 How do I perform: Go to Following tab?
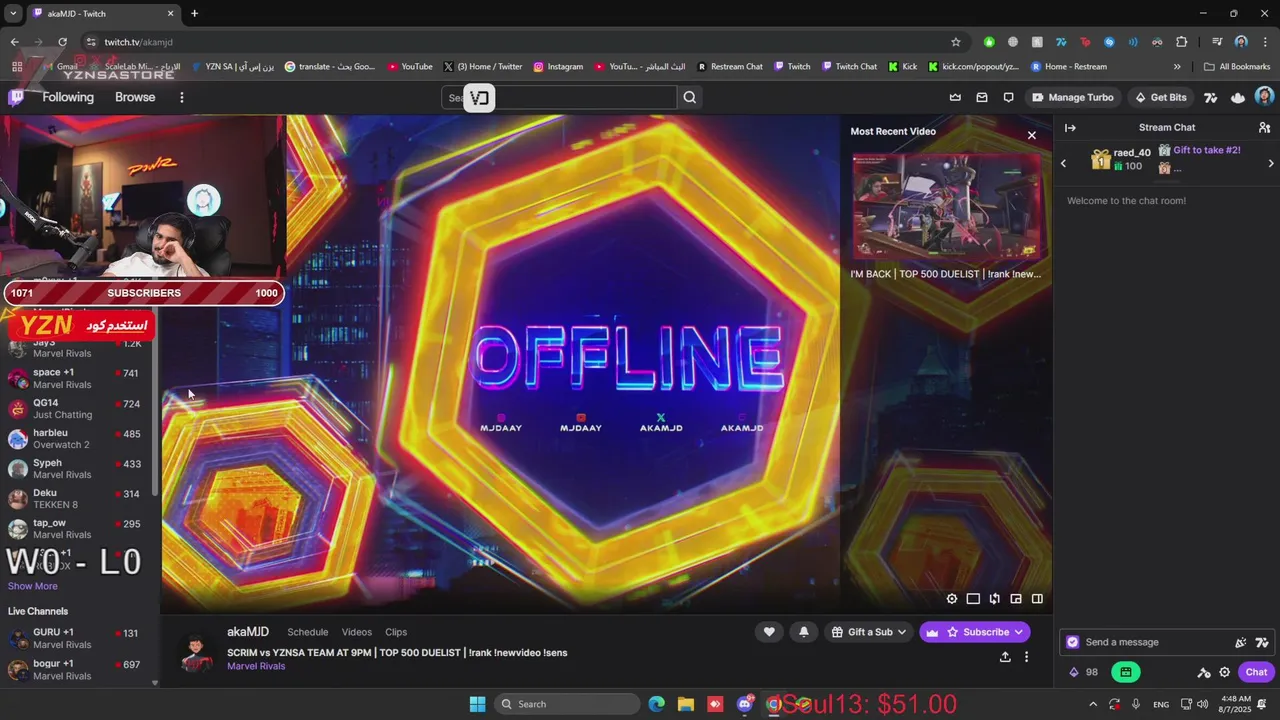(x=68, y=97)
